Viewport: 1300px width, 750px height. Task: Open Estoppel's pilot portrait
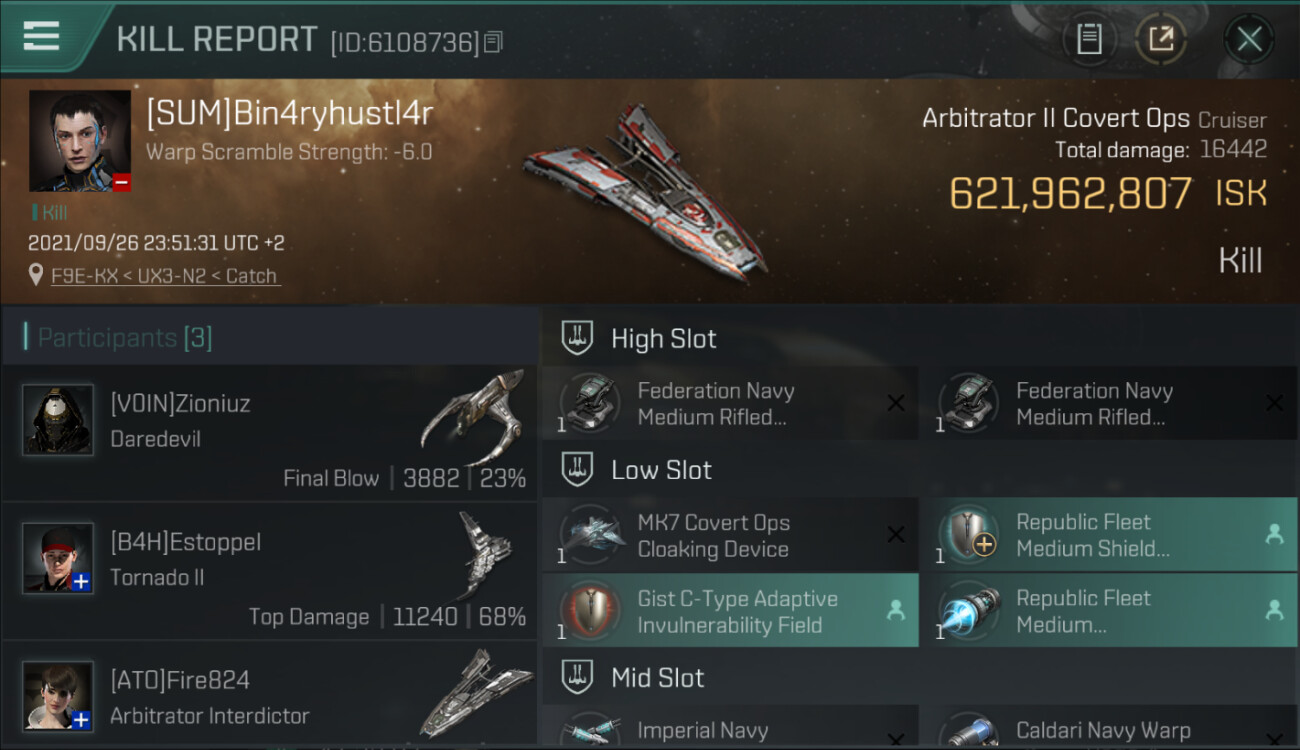tap(59, 557)
